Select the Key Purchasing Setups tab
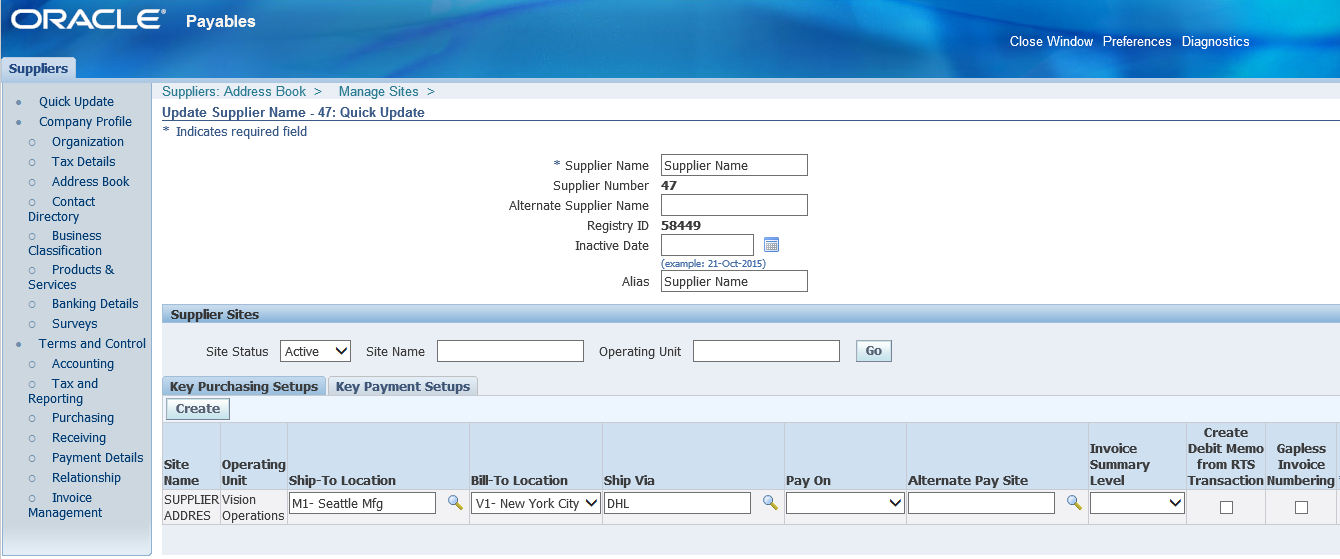 [244, 387]
